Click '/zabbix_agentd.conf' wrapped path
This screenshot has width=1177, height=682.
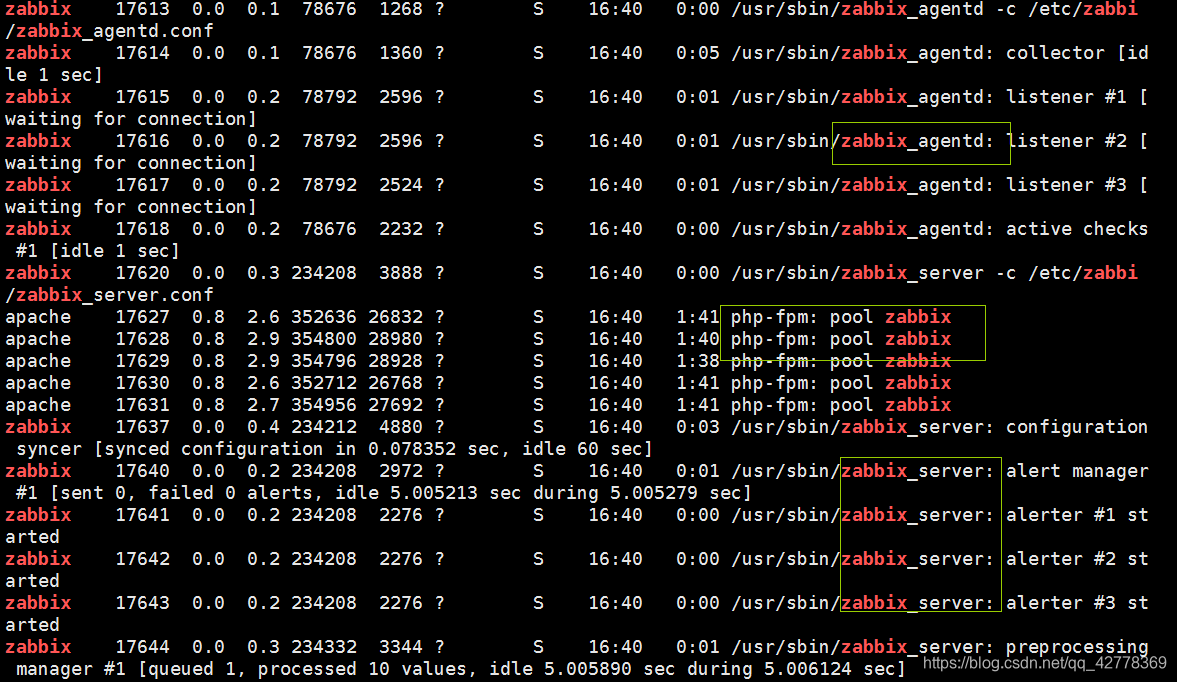tap(110, 32)
